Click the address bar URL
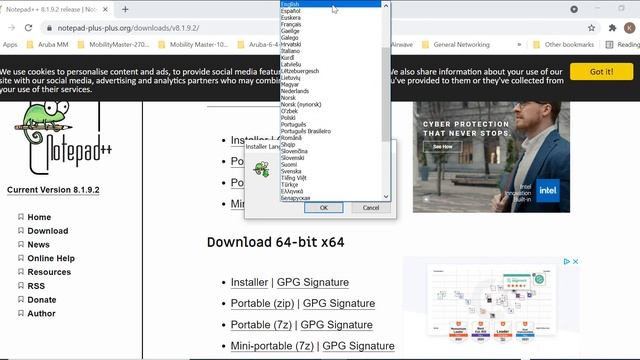640x360 pixels. (128, 28)
